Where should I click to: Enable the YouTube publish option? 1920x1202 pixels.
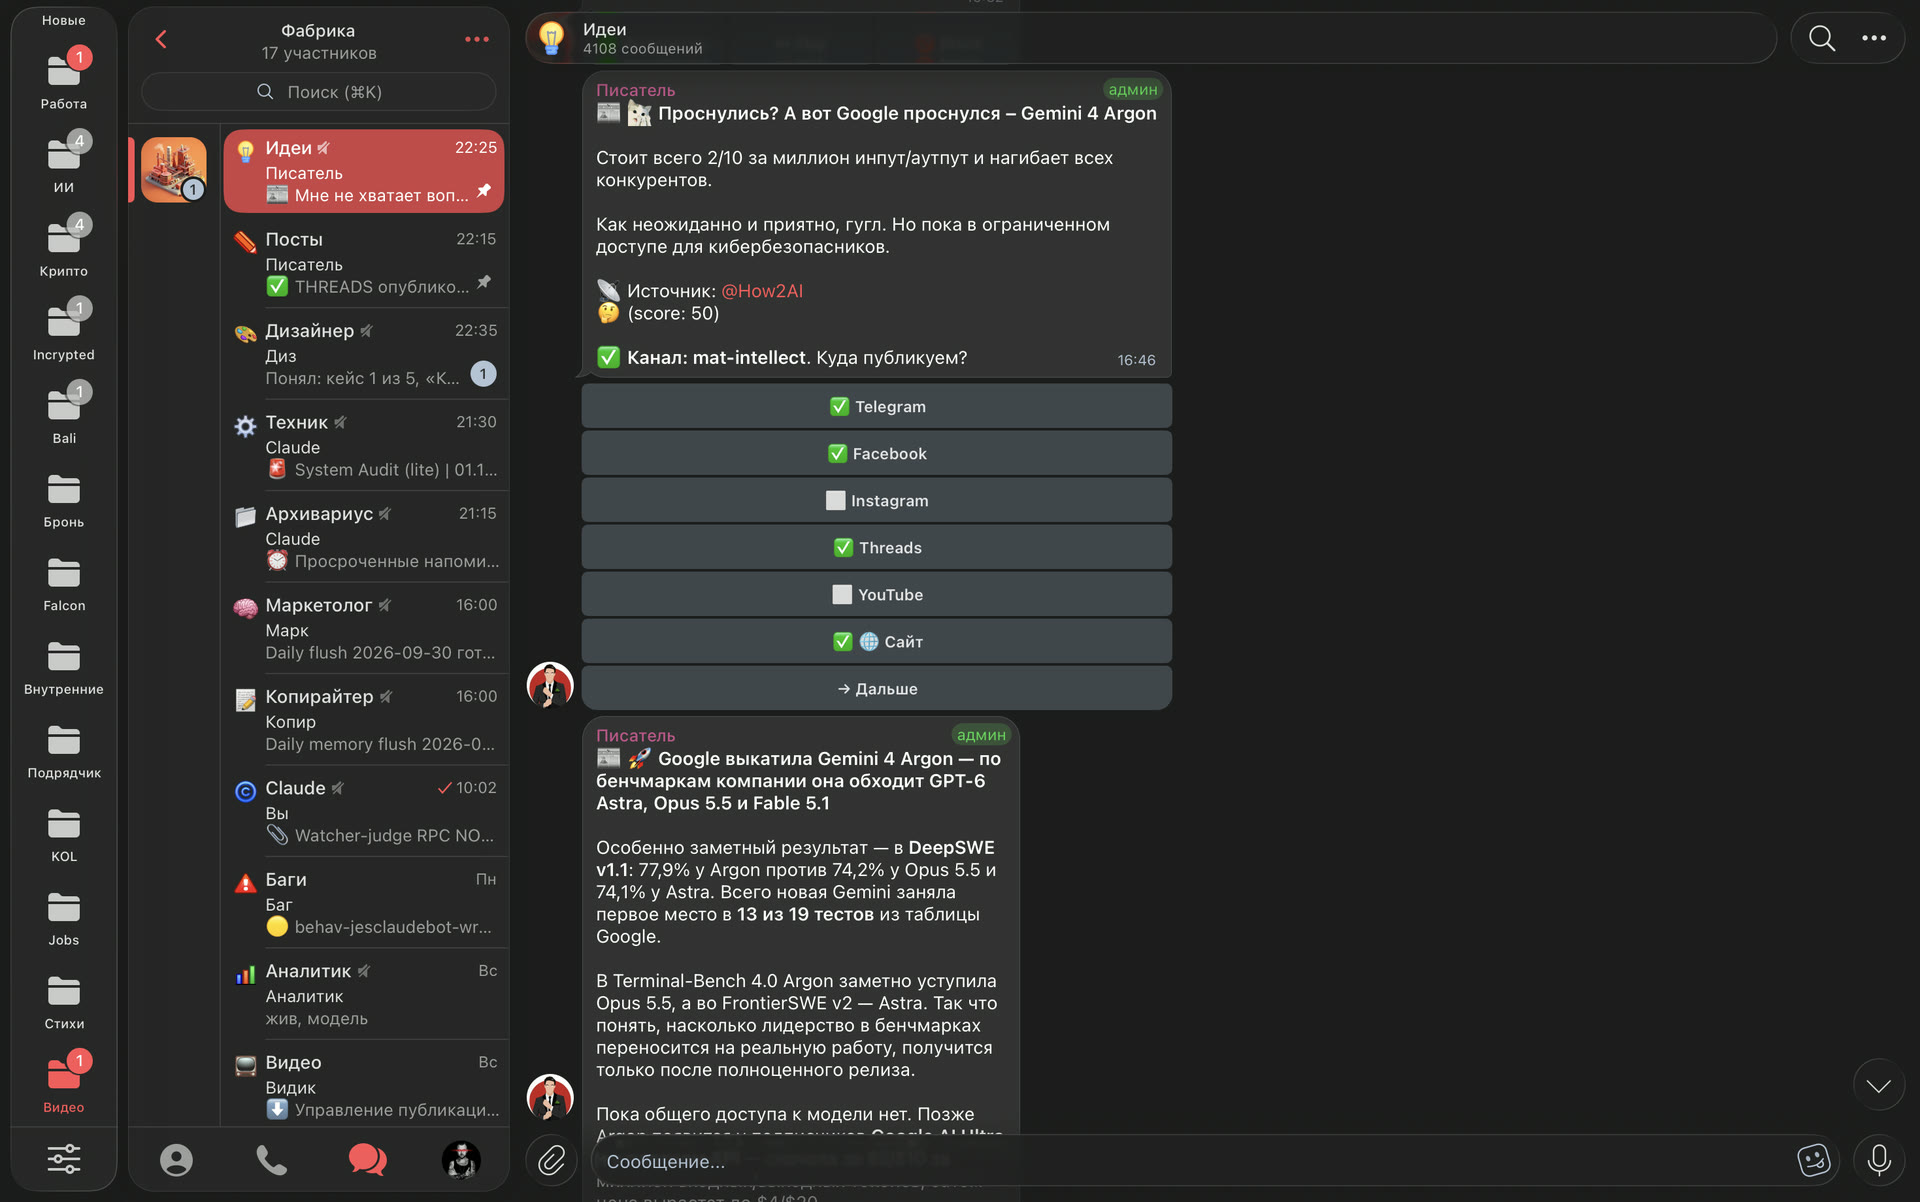pos(877,594)
